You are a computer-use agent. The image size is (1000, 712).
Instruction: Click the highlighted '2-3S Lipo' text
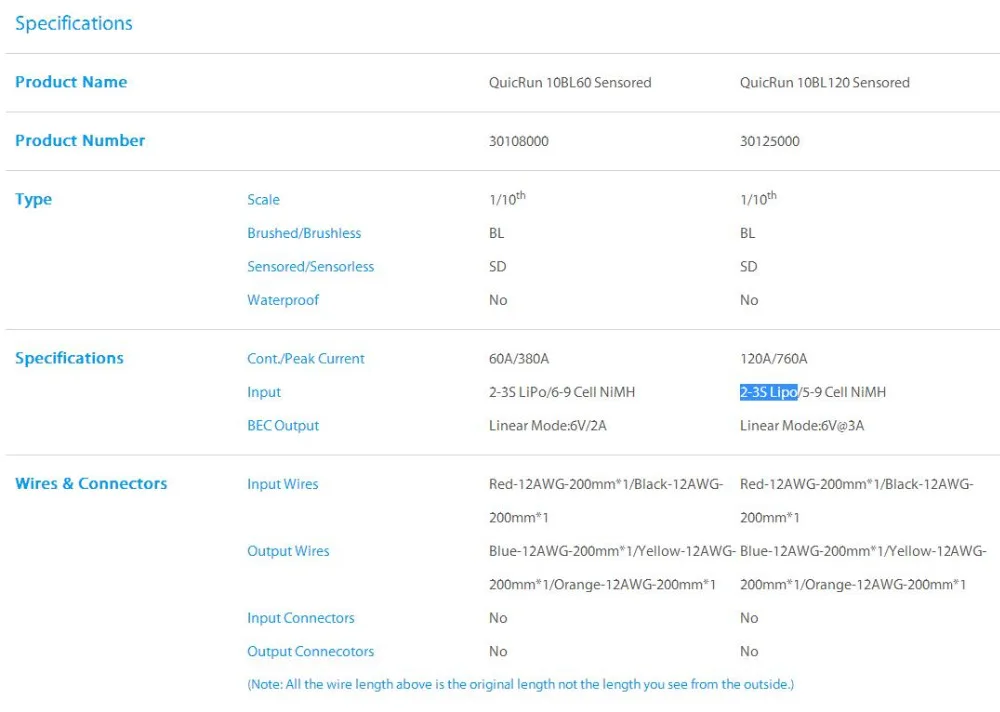point(768,392)
